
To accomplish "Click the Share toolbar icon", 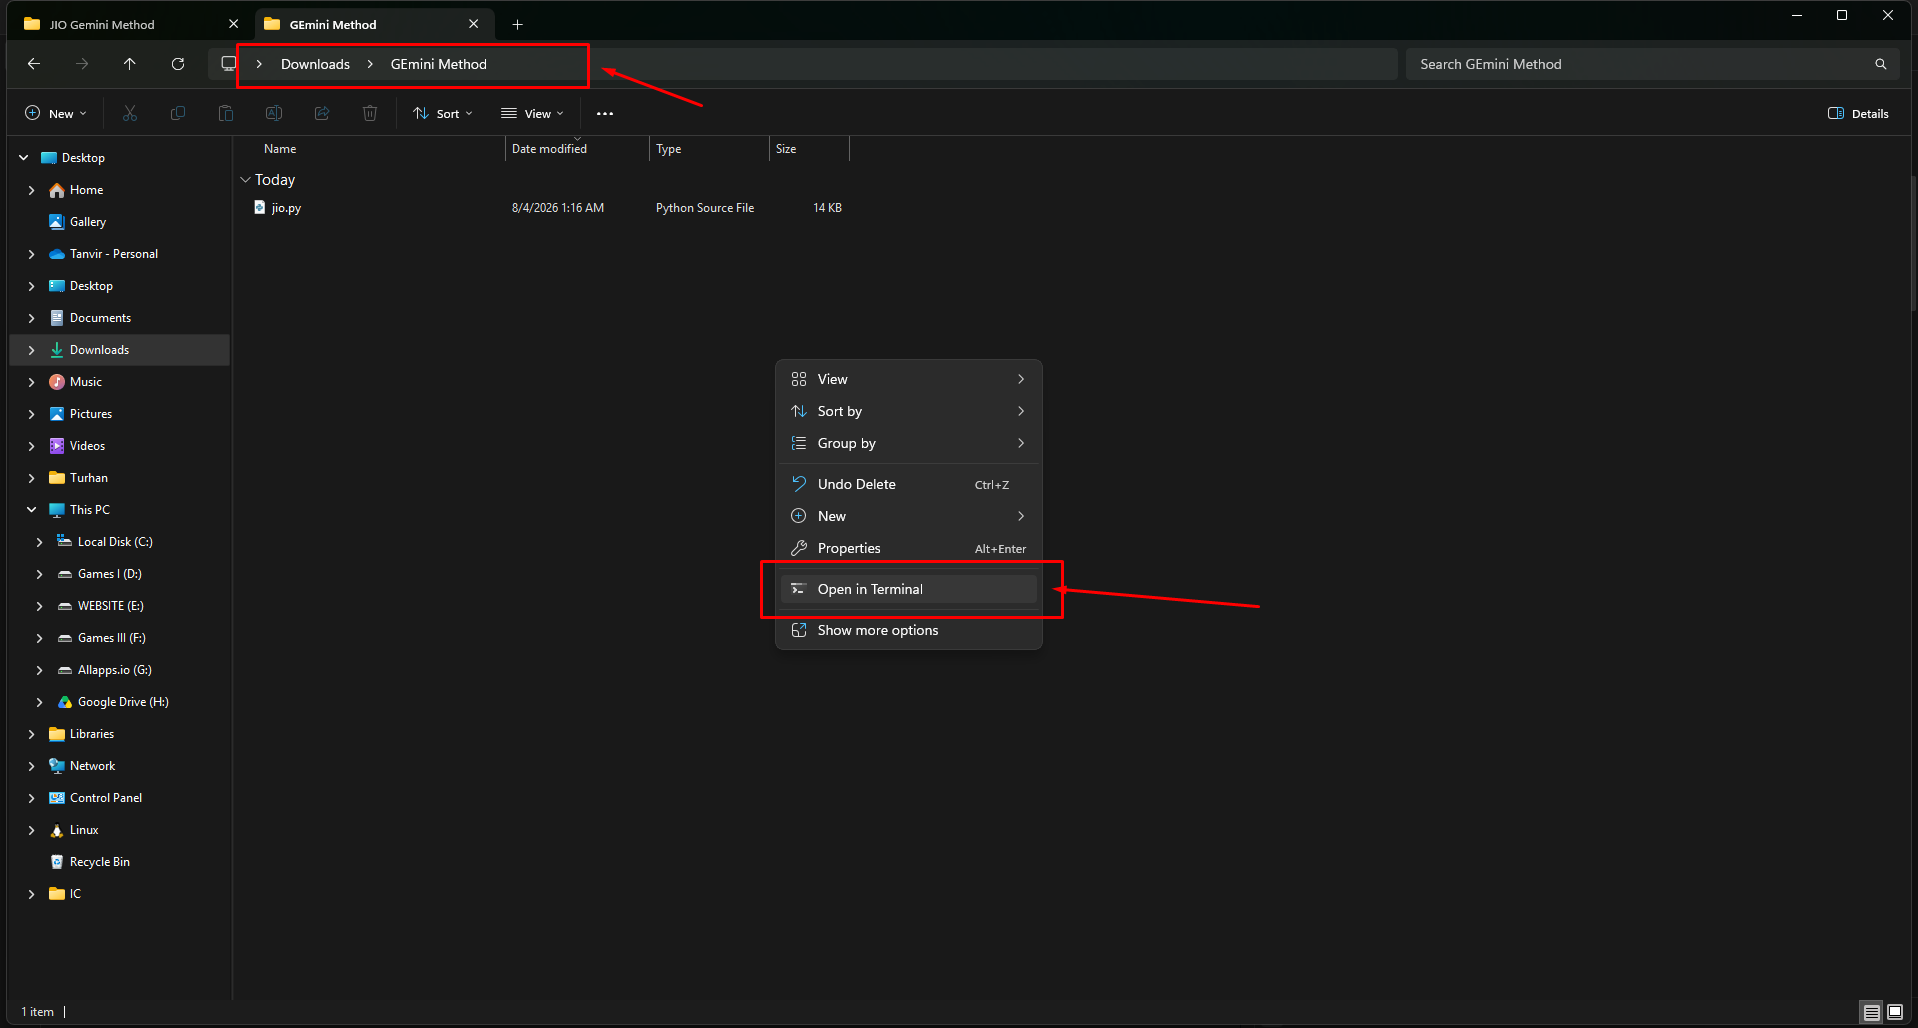I will (322, 113).
